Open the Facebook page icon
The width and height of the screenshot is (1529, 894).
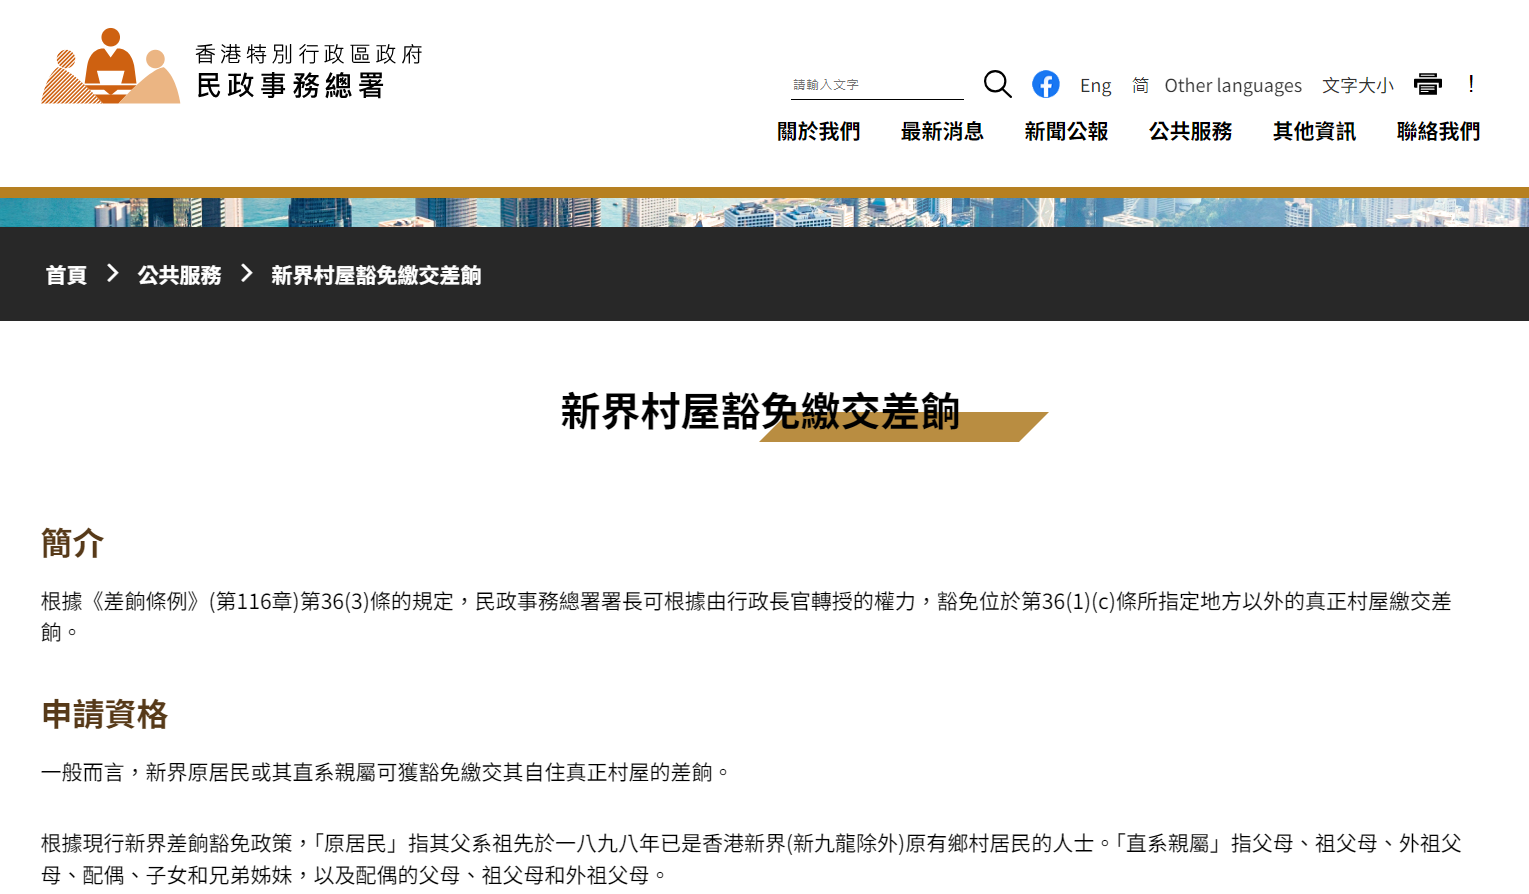click(1045, 84)
